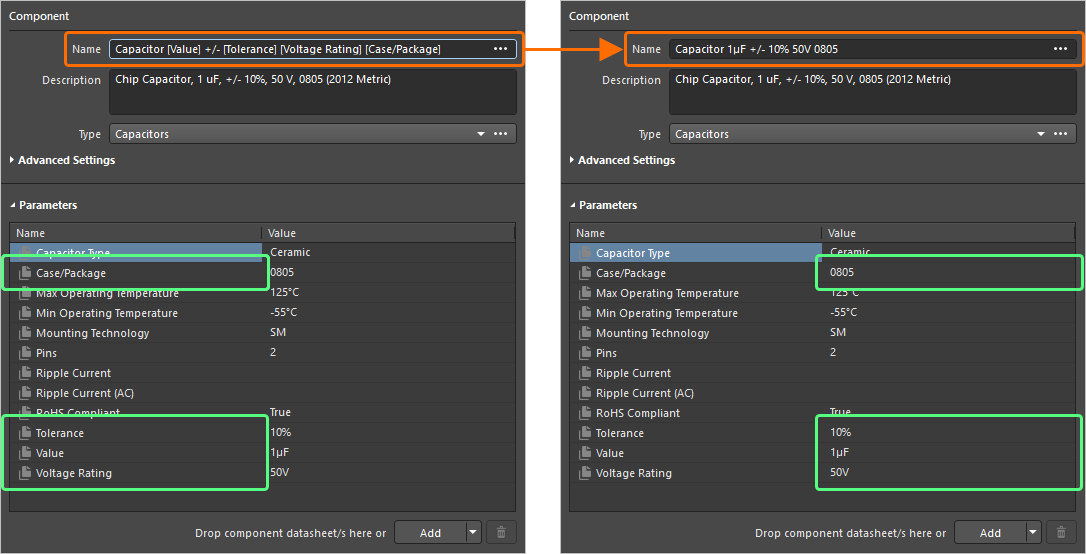This screenshot has height=554, width=1086.
Task: Click the RoHS Compliant icon in right panel
Action: 585,413
